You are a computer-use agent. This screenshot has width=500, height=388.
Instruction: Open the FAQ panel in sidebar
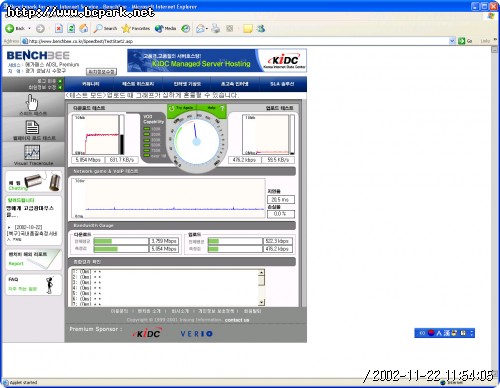pyautogui.click(x=33, y=285)
